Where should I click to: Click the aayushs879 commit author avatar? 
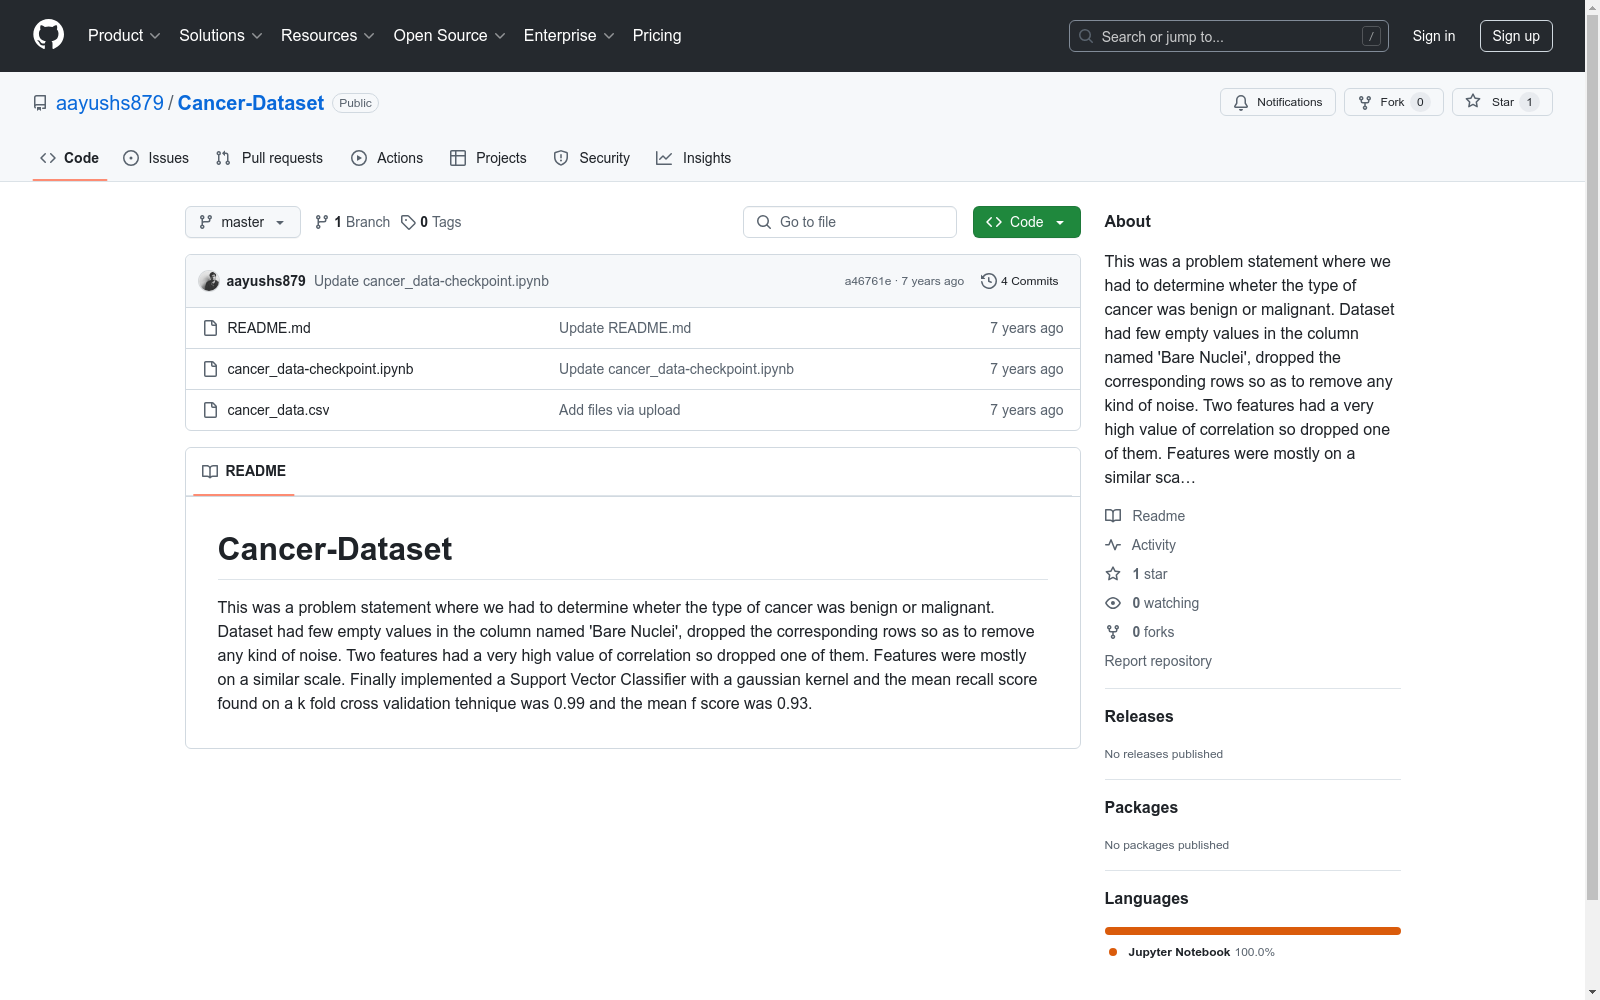209,281
